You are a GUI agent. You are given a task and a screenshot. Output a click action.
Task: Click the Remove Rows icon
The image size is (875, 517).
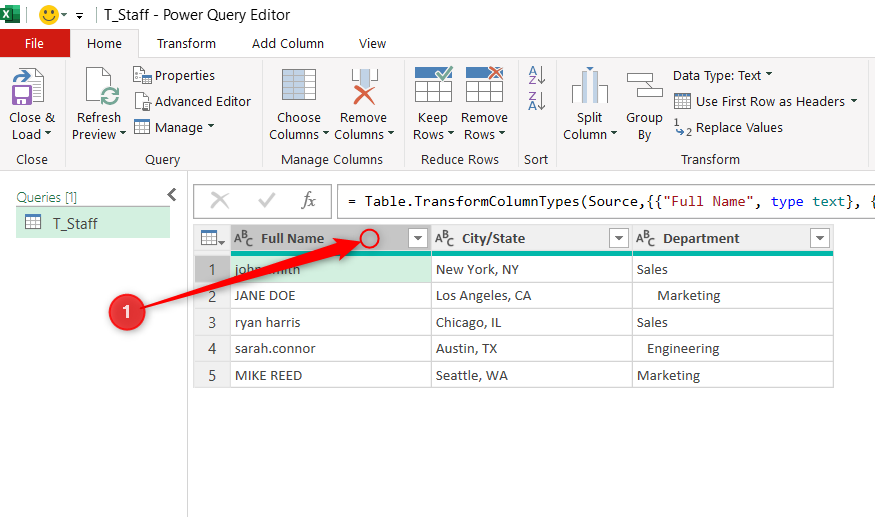point(484,84)
